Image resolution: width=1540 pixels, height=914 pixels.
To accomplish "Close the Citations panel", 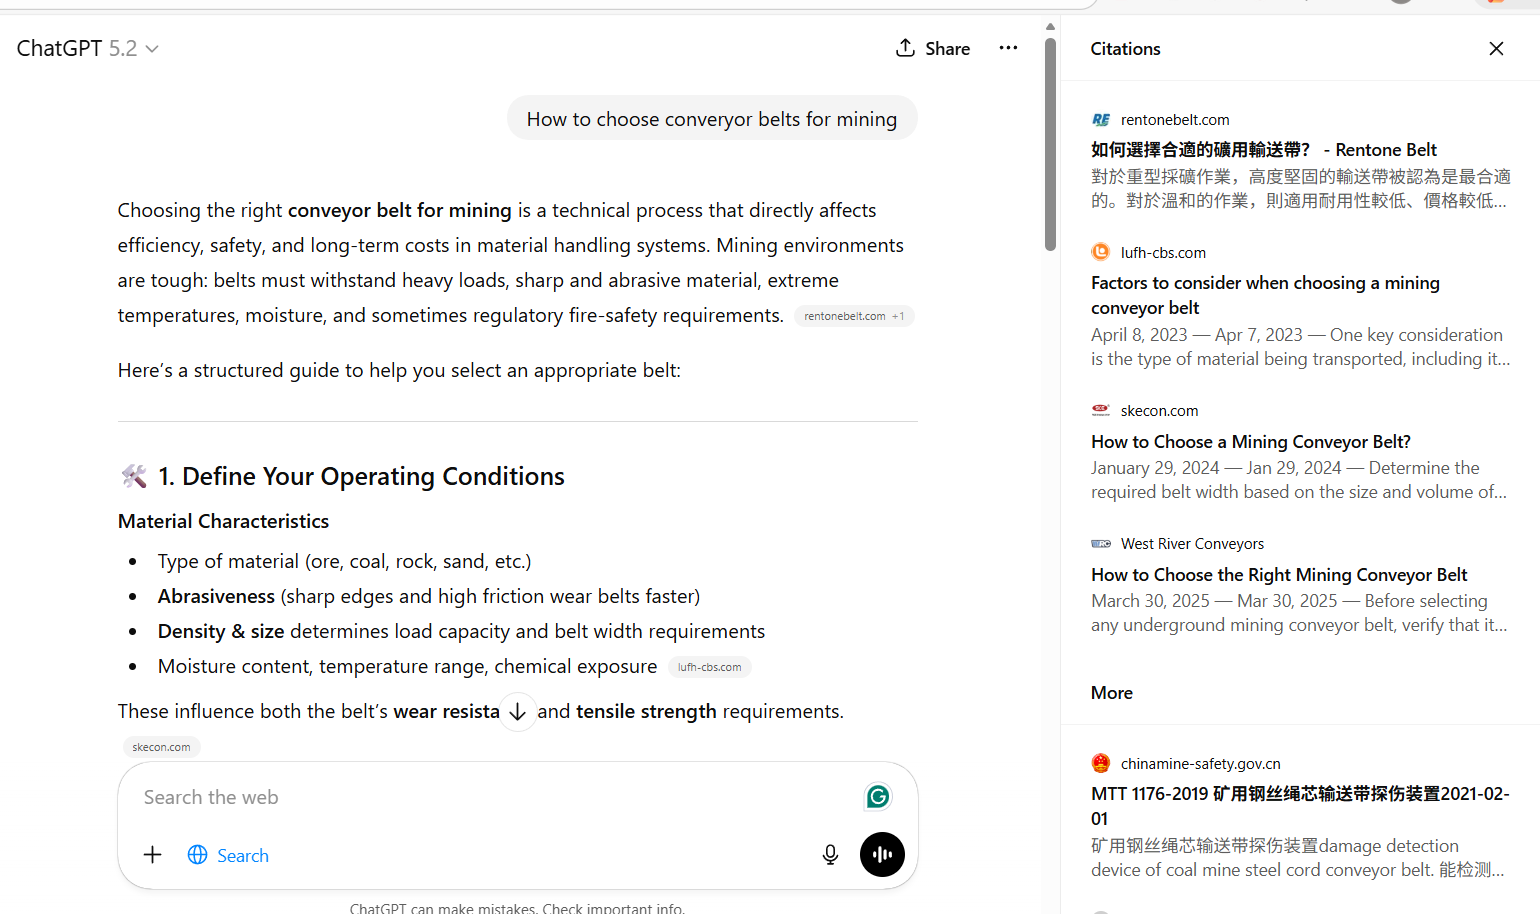I will pyautogui.click(x=1496, y=48).
